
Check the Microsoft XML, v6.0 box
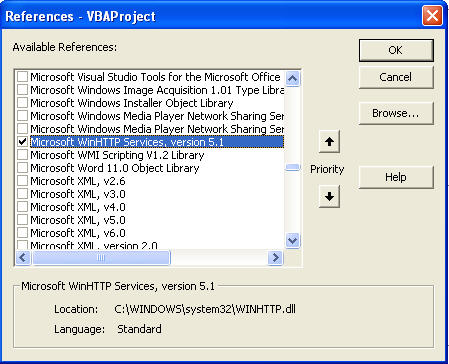click(x=22, y=233)
